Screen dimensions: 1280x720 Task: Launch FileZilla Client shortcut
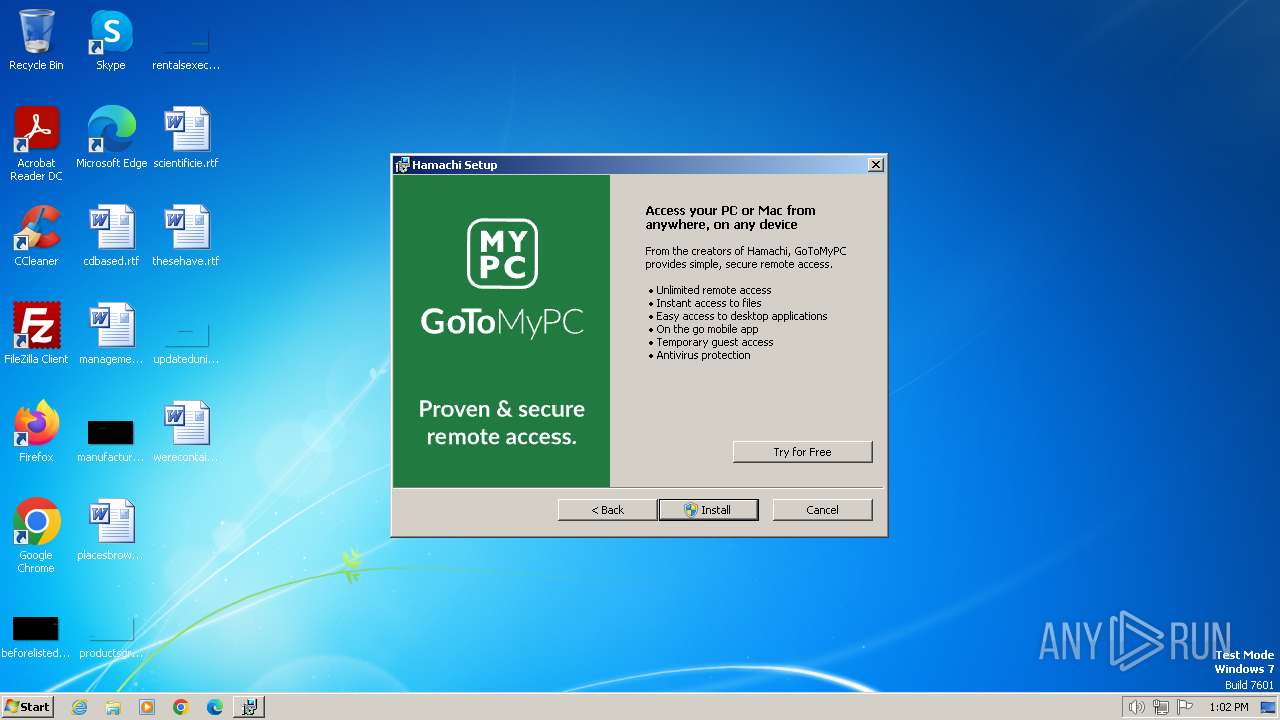click(36, 334)
